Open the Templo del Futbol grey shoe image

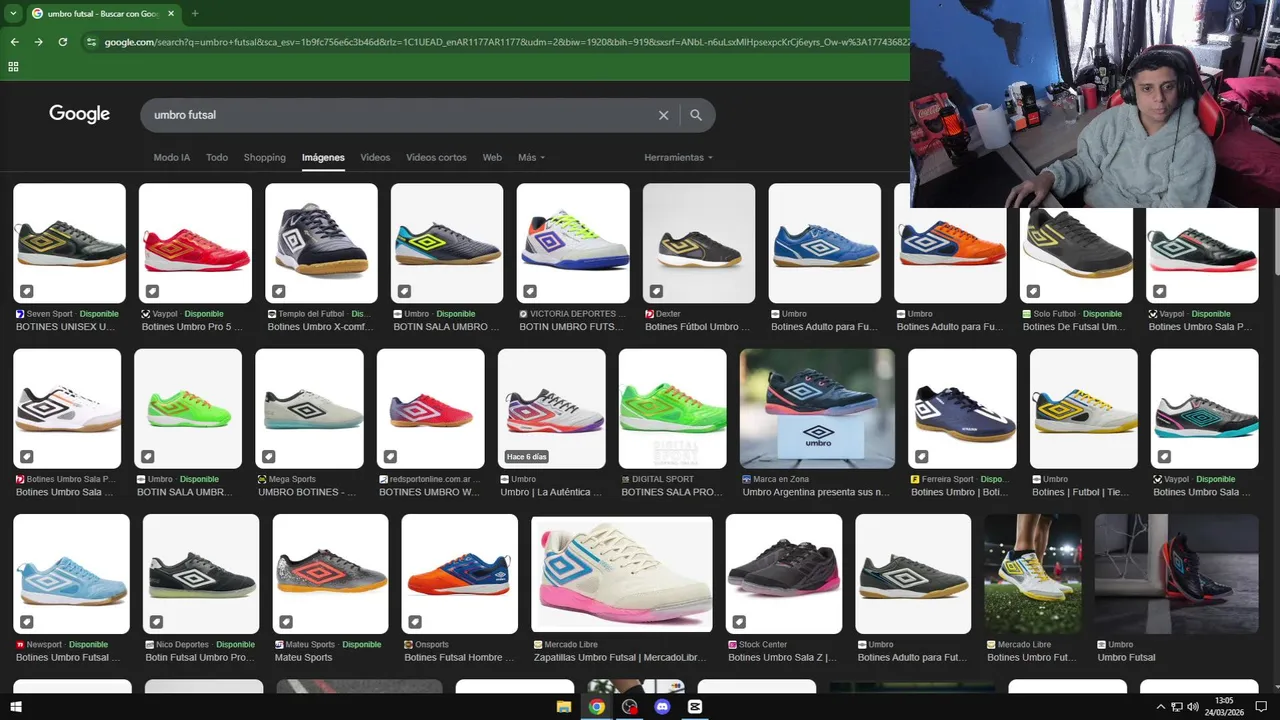(321, 243)
